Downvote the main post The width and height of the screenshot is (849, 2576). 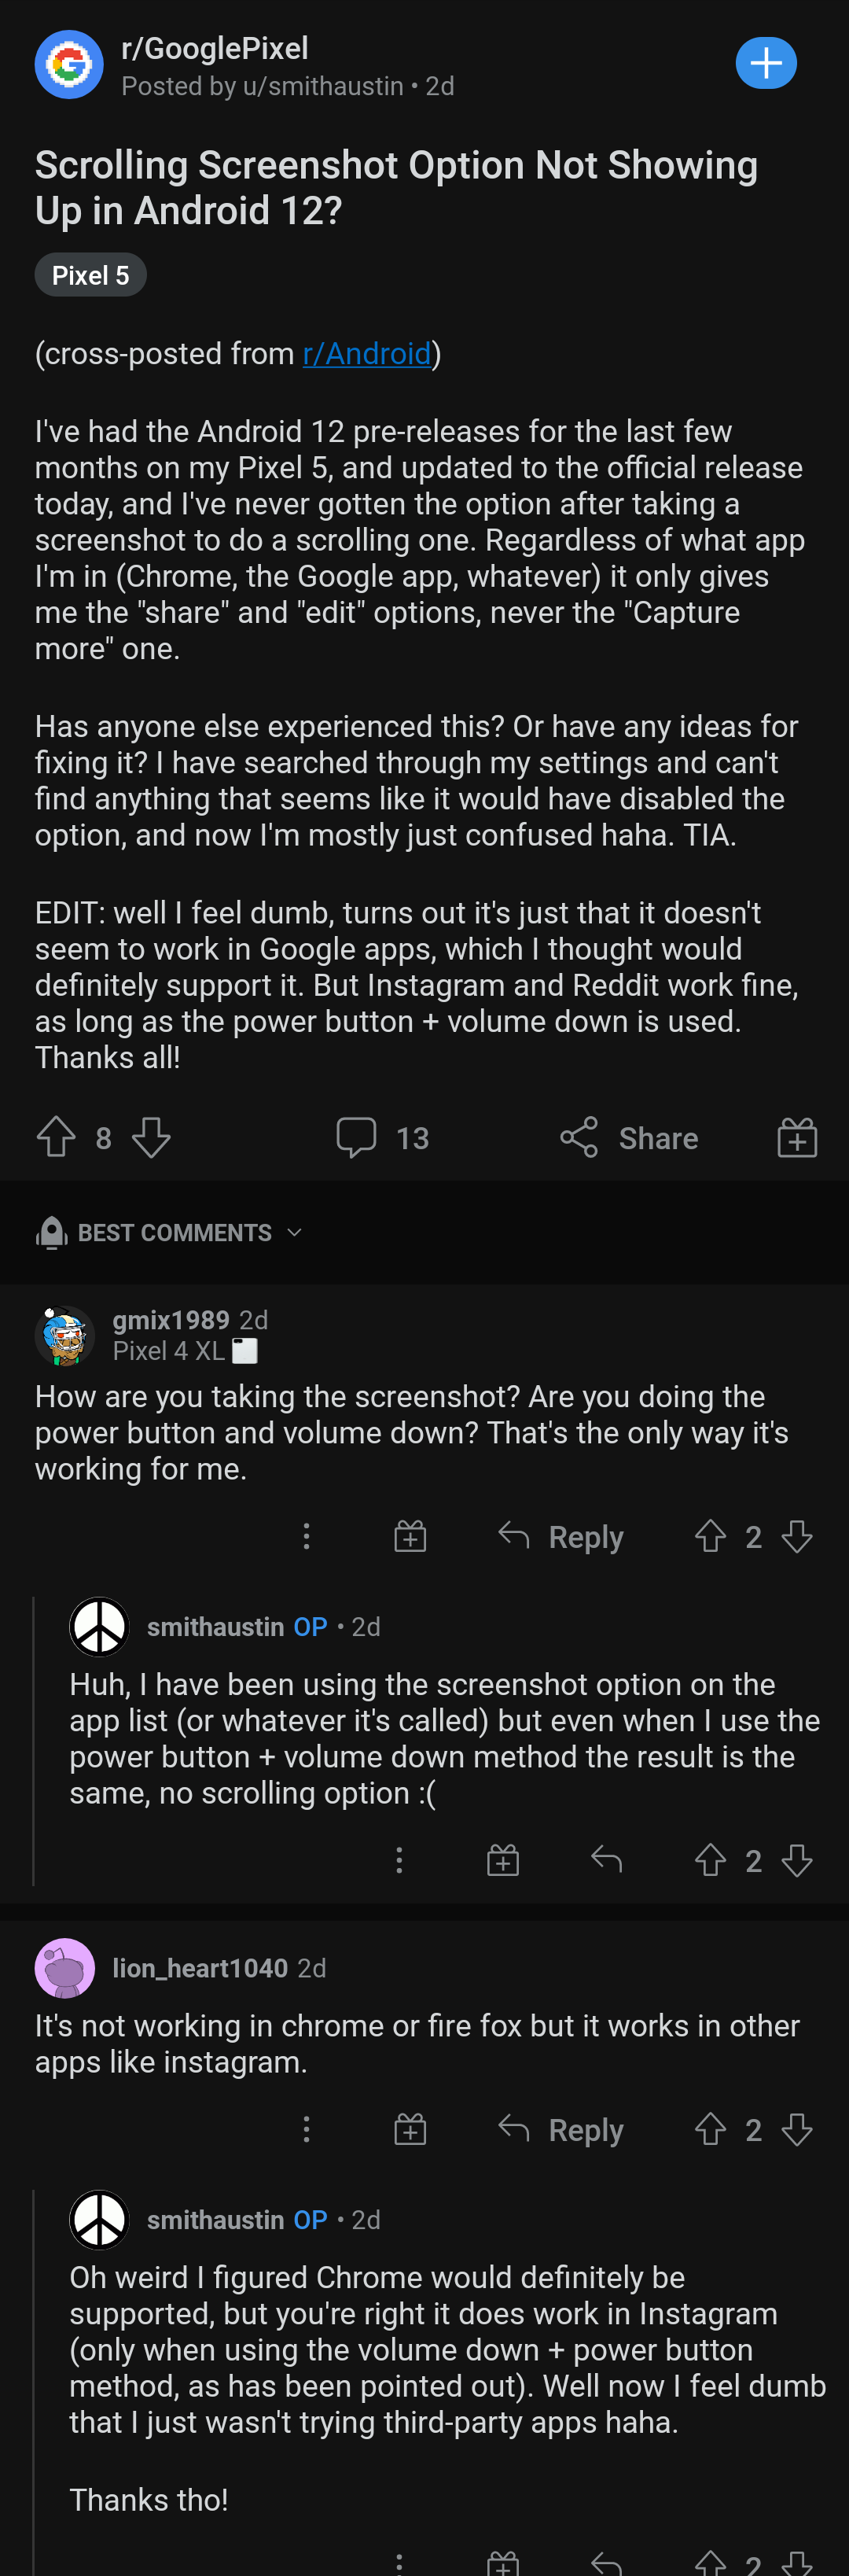click(x=151, y=1137)
